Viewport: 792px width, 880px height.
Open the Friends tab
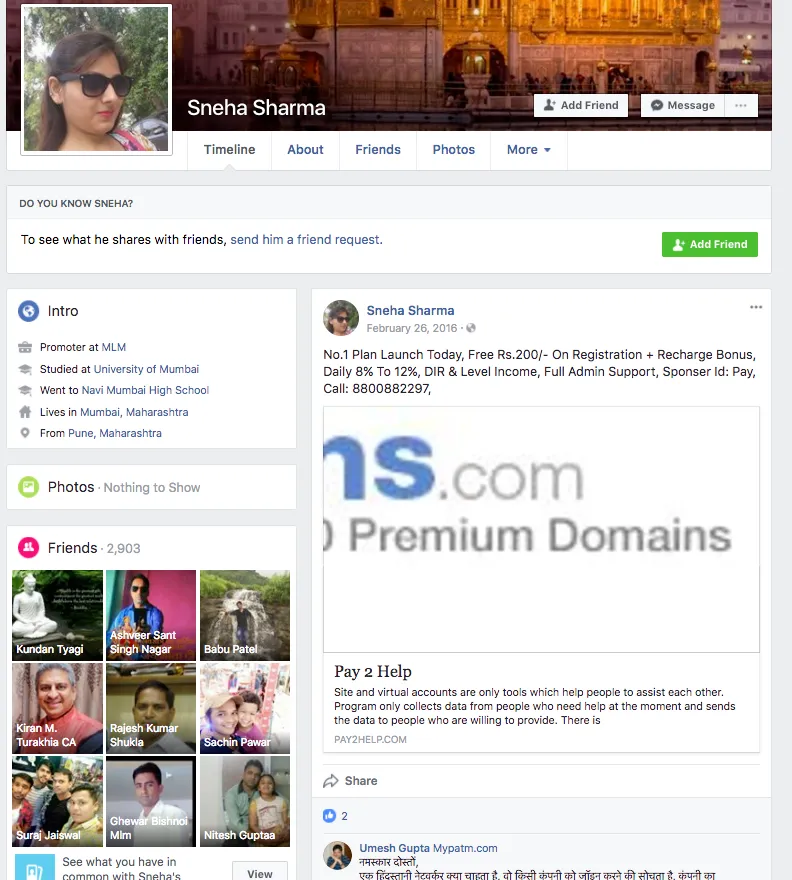(378, 150)
